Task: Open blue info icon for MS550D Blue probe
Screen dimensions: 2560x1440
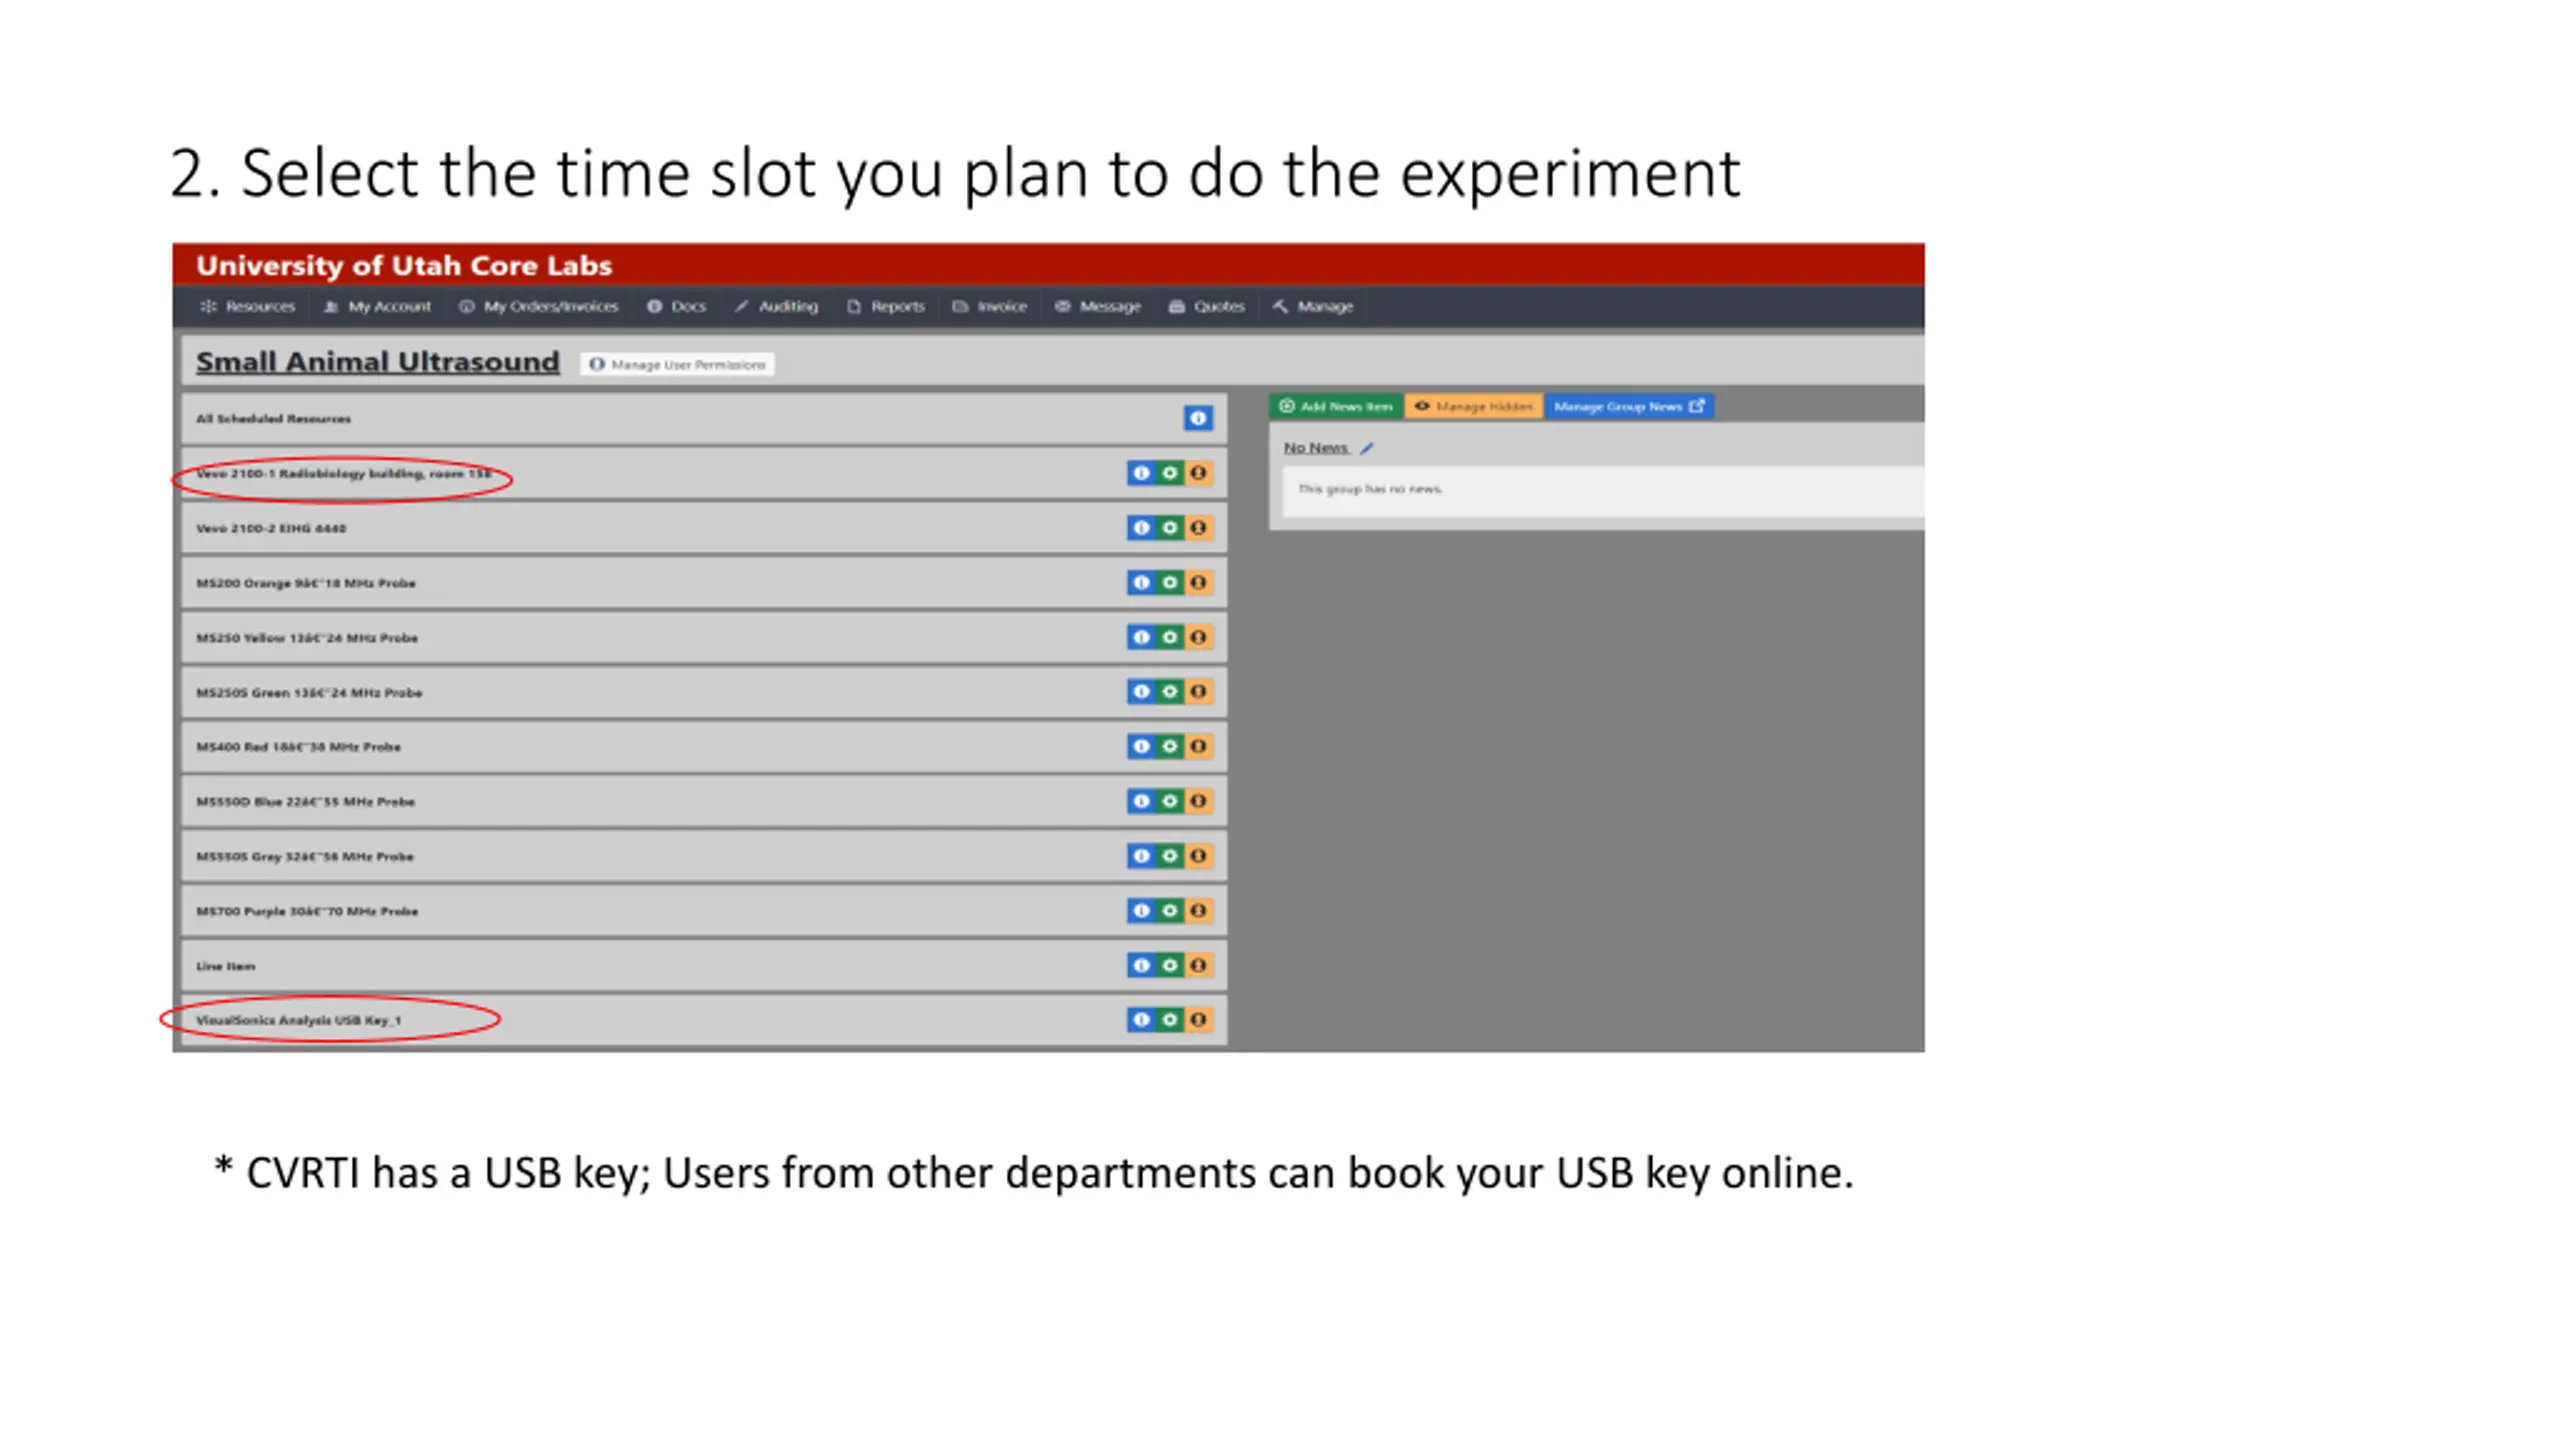Action: pyautogui.click(x=1141, y=801)
